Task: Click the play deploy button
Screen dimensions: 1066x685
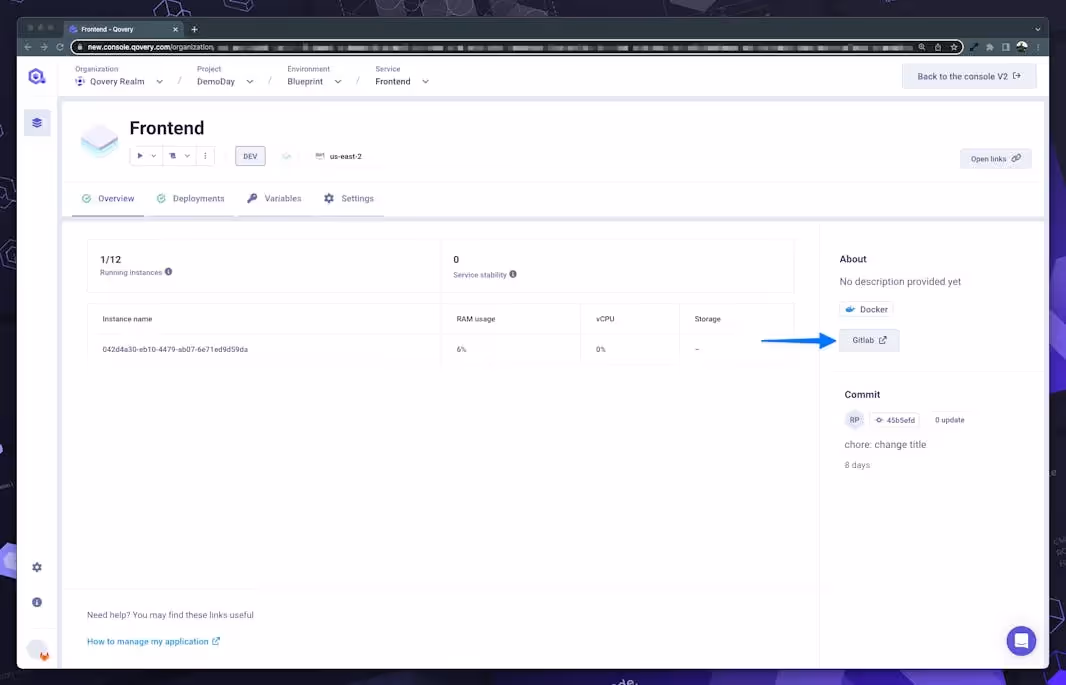Action: coord(140,156)
